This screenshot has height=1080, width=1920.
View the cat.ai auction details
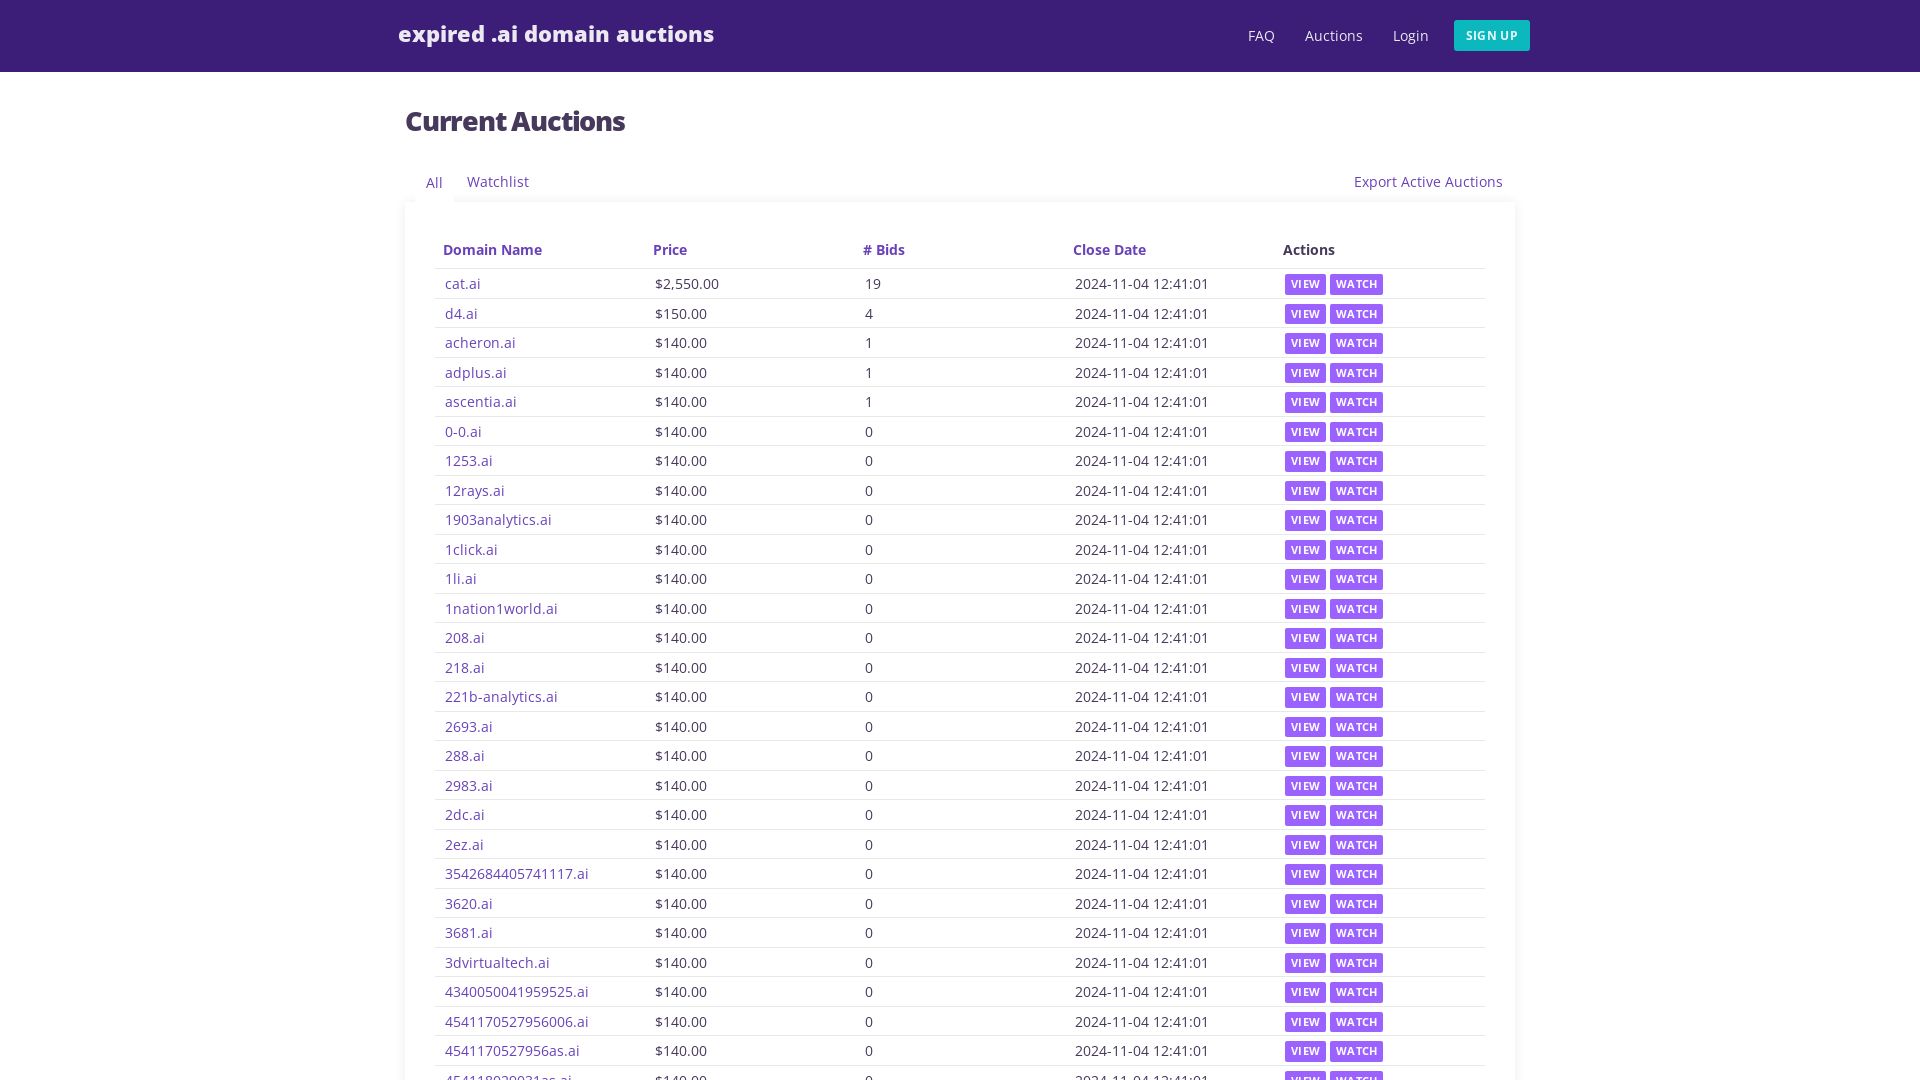(1304, 284)
